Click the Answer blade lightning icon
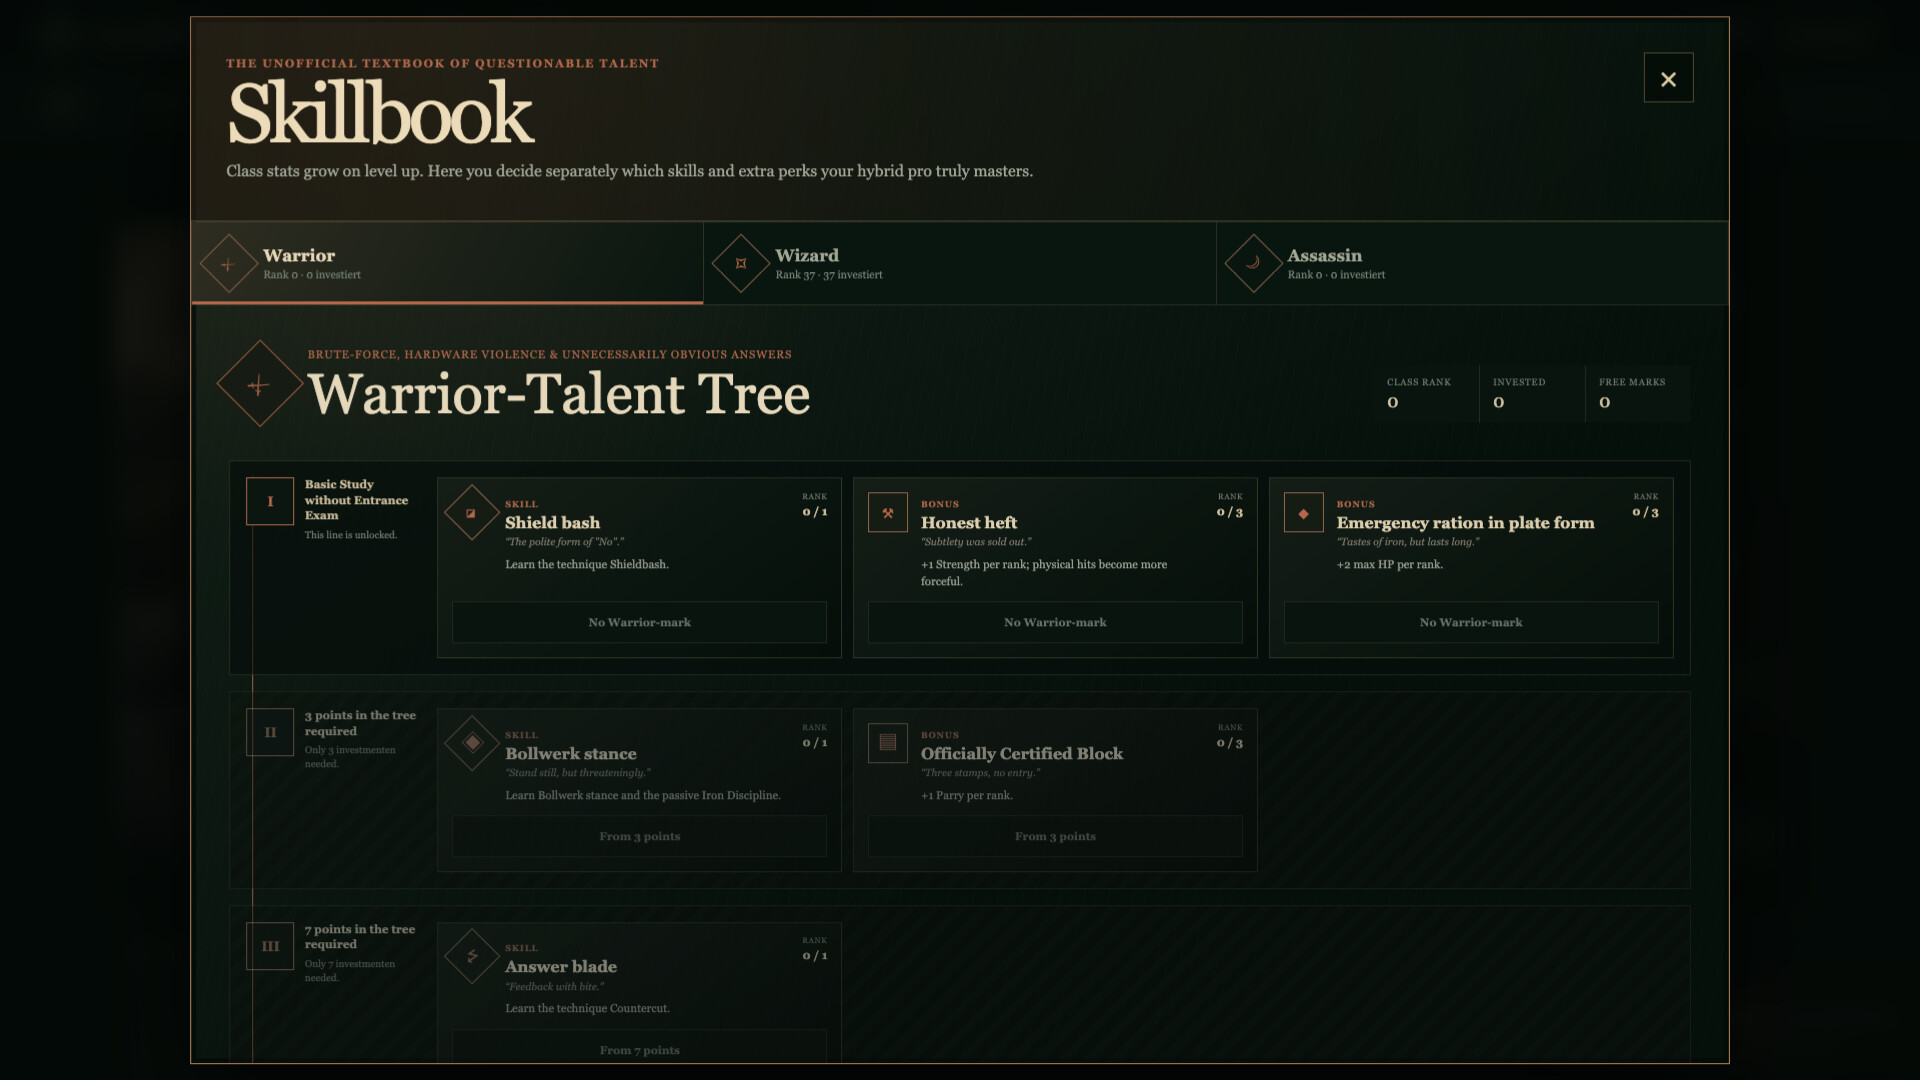The image size is (1920, 1080). [x=471, y=956]
